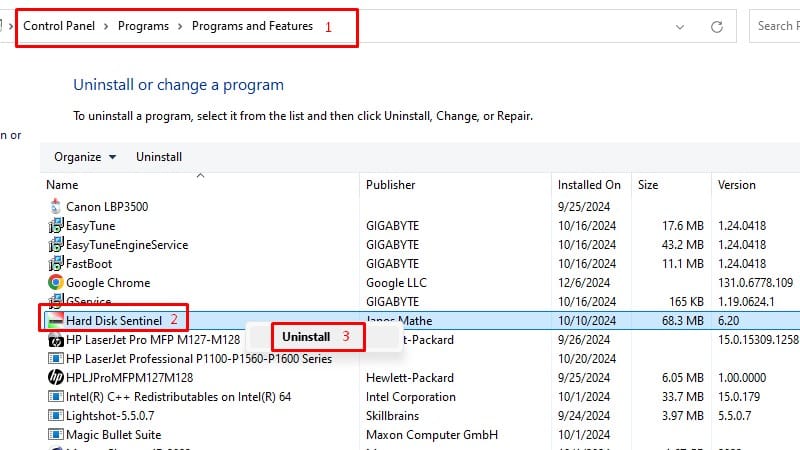
Task: Sort by the Version column header
Action: pyautogui.click(x=736, y=185)
